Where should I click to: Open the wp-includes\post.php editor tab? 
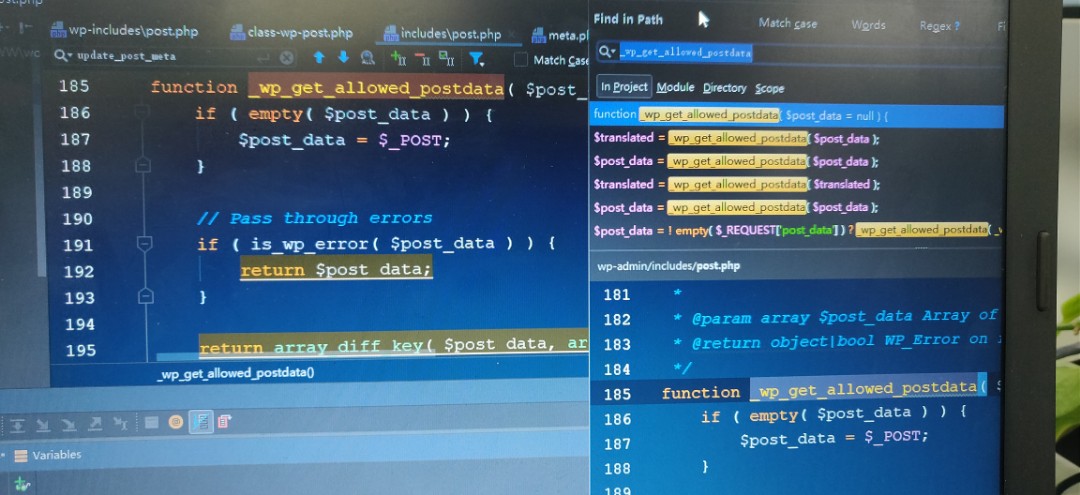tap(124, 31)
